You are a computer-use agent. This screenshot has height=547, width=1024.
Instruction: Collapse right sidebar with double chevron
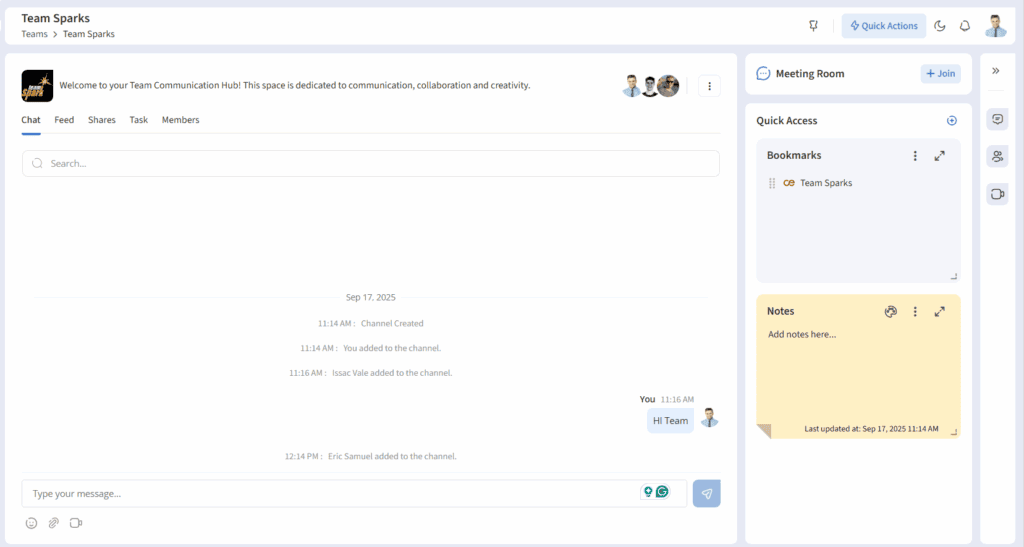(996, 71)
